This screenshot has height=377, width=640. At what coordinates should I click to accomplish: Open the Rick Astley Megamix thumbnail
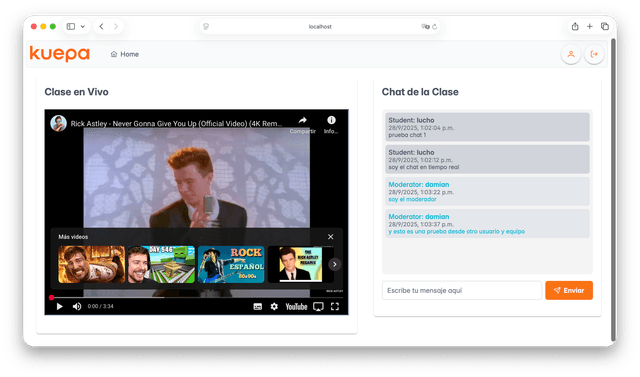(x=301, y=264)
